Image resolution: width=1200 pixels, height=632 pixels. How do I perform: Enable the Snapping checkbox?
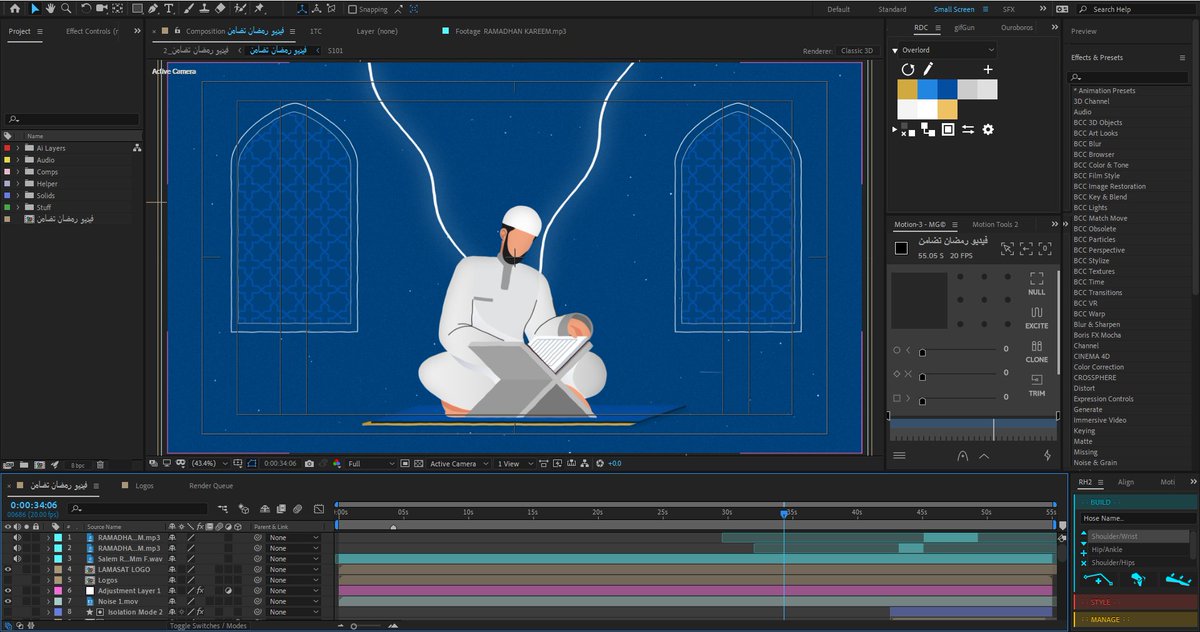[x=352, y=9]
